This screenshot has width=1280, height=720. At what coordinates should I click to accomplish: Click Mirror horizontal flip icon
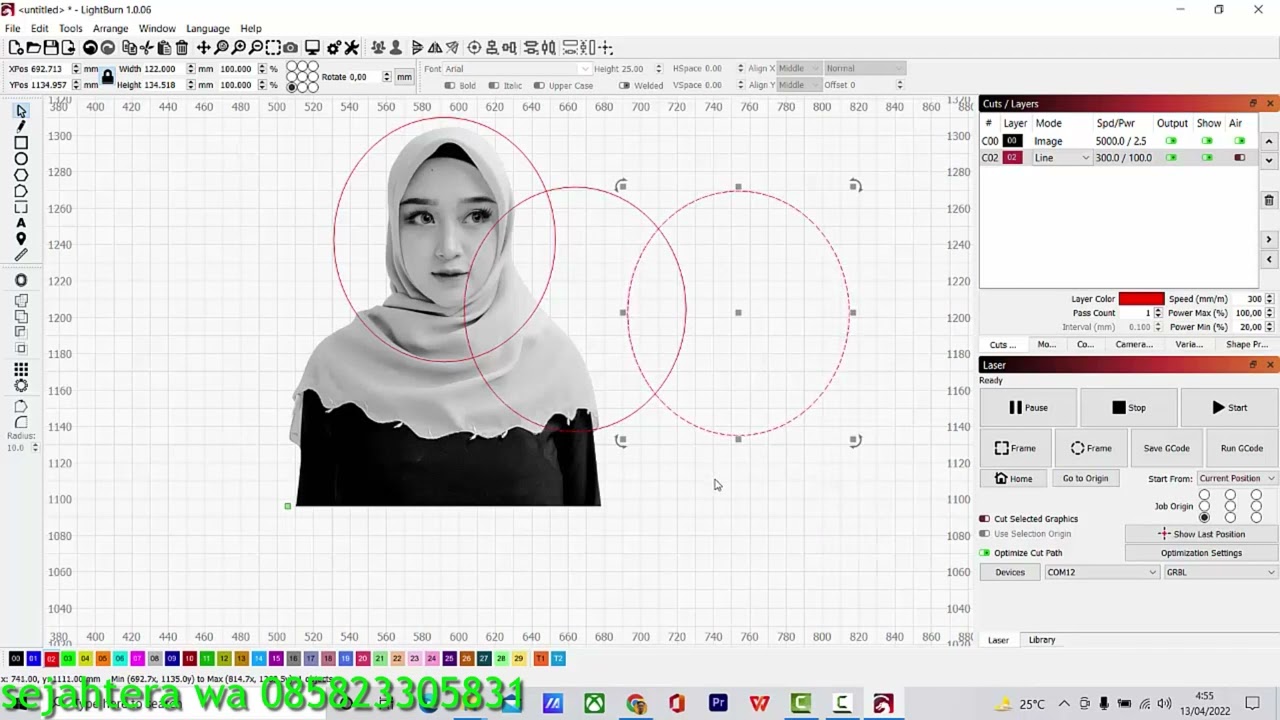click(435, 47)
